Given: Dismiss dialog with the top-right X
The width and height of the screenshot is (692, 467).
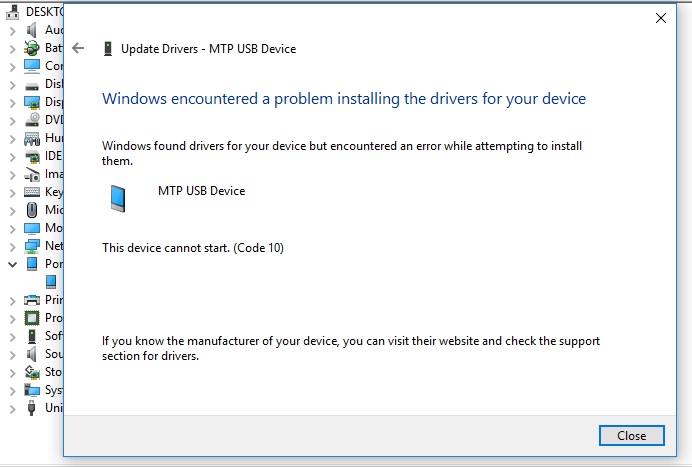Looking at the screenshot, I should point(661,18).
